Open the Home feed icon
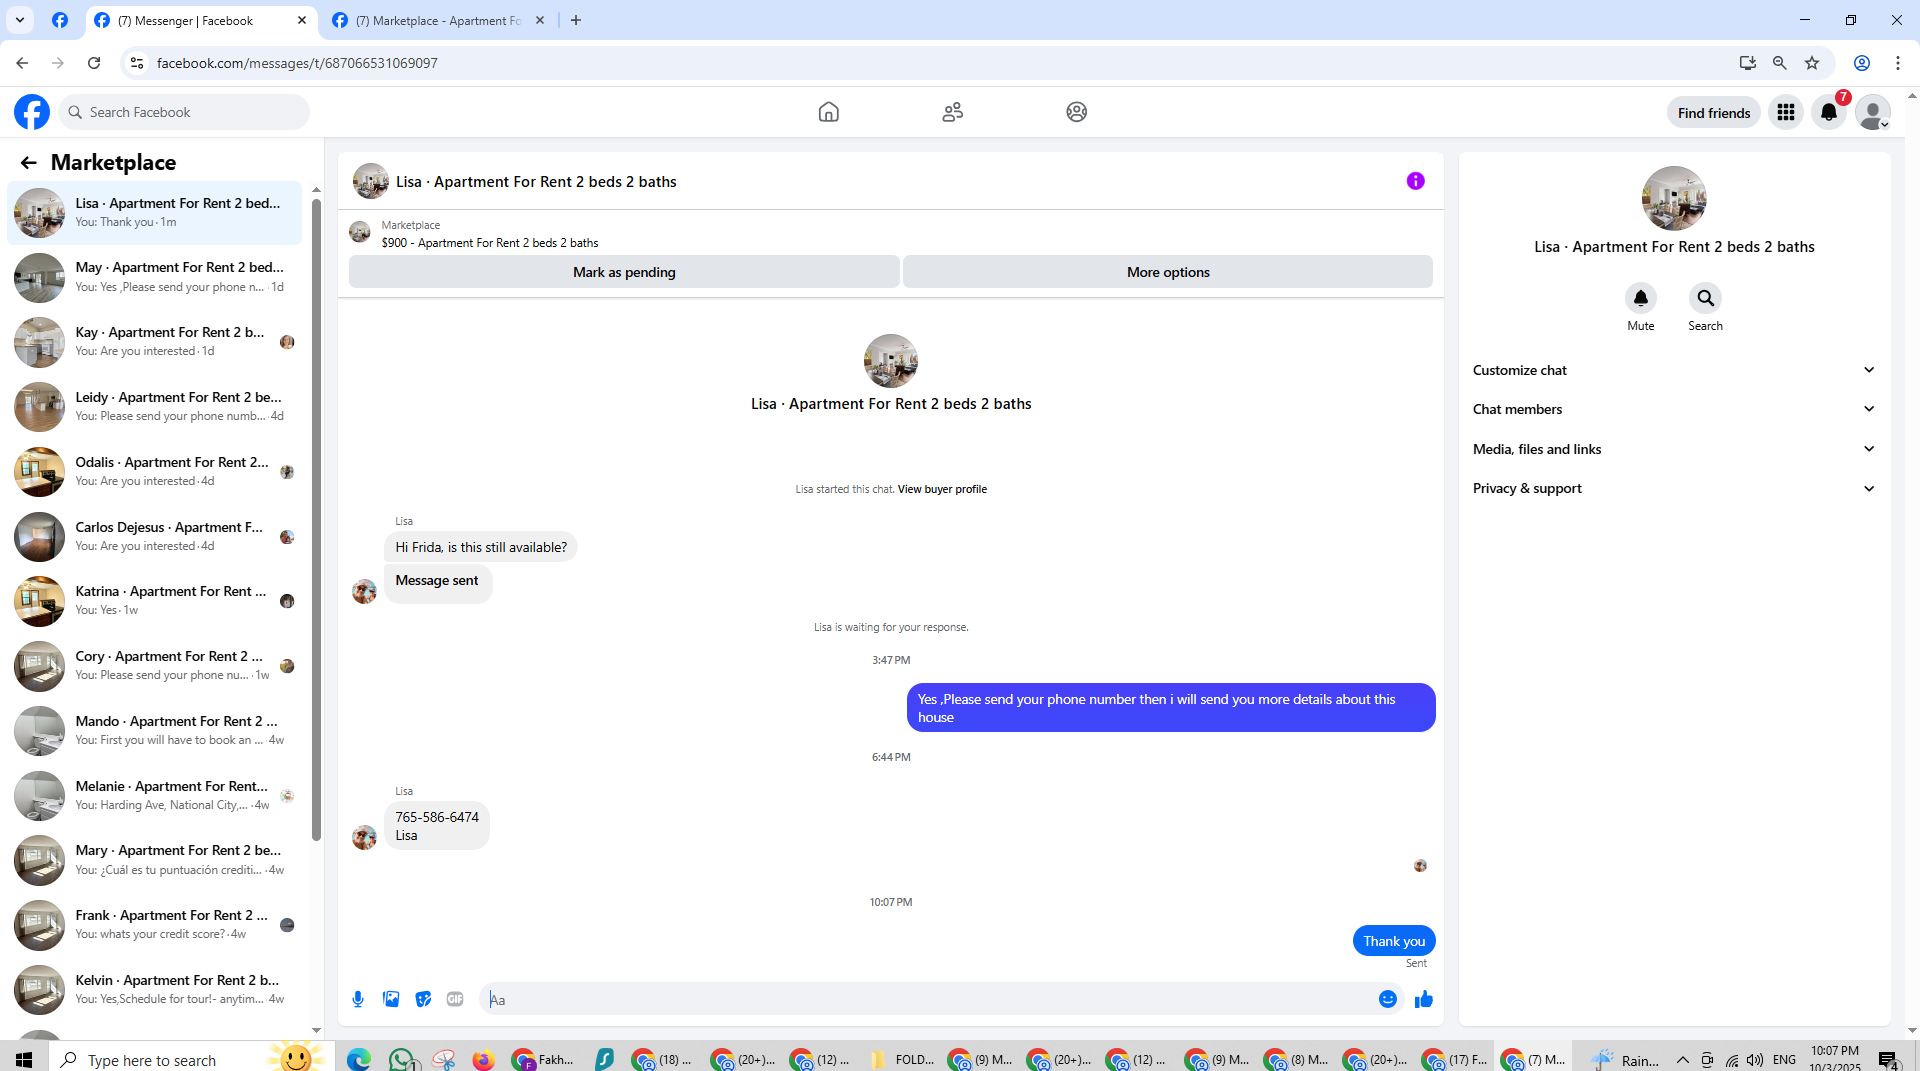The height and width of the screenshot is (1071, 1920). coord(828,112)
